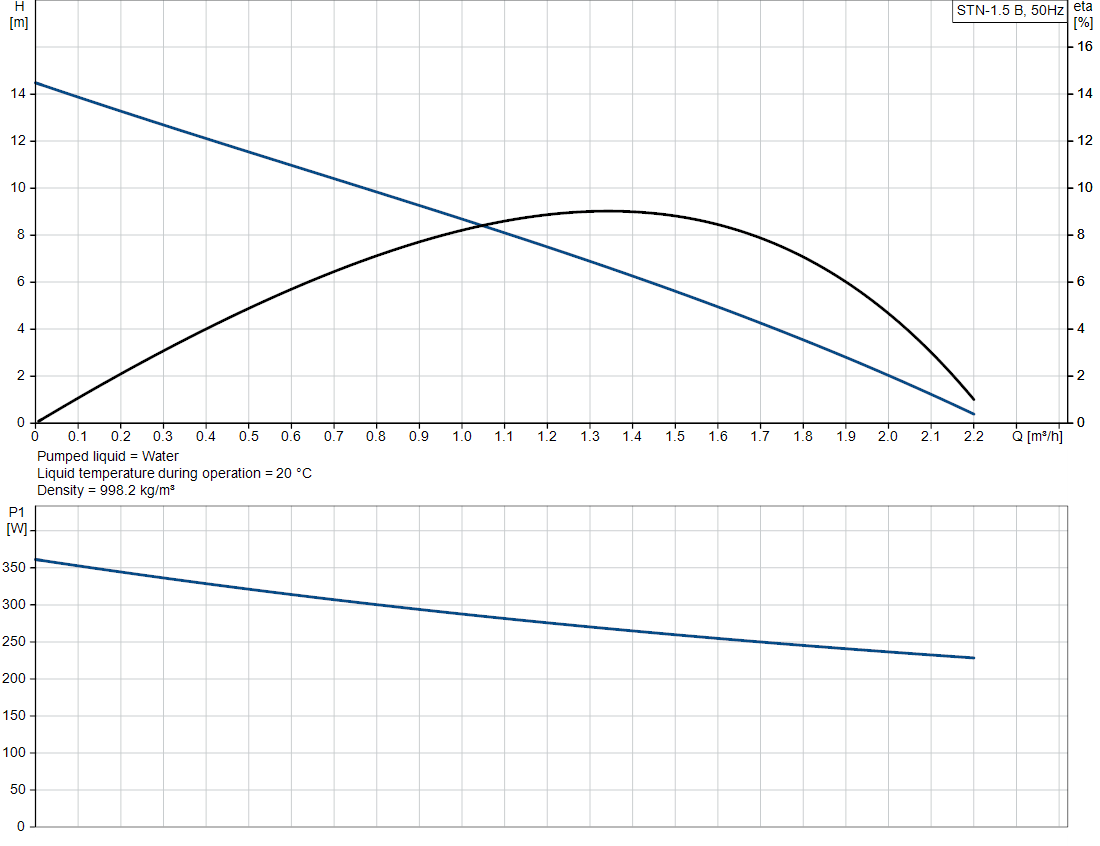This screenshot has height=846, width=1100.
Task: Click the liquid temperature 20 °C text
Action: 175,473
